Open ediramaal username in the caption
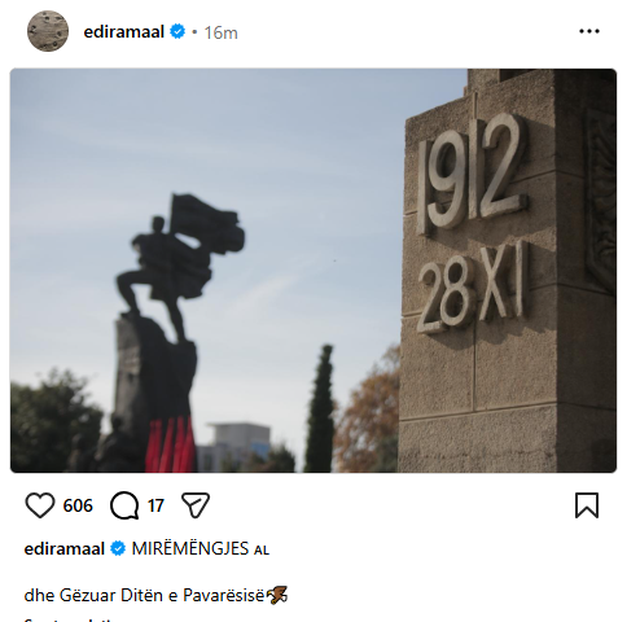 coord(64,549)
